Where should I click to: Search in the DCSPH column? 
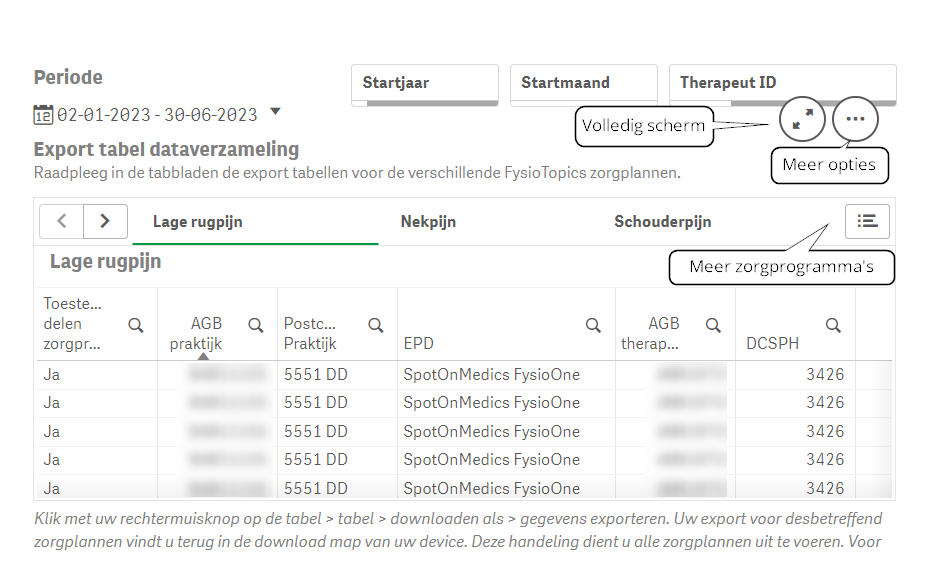833,325
